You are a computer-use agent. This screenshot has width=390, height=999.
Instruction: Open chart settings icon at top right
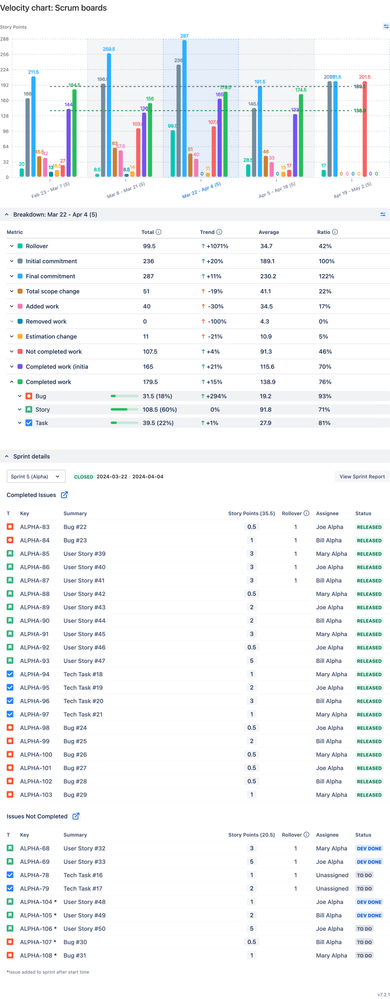[386, 27]
